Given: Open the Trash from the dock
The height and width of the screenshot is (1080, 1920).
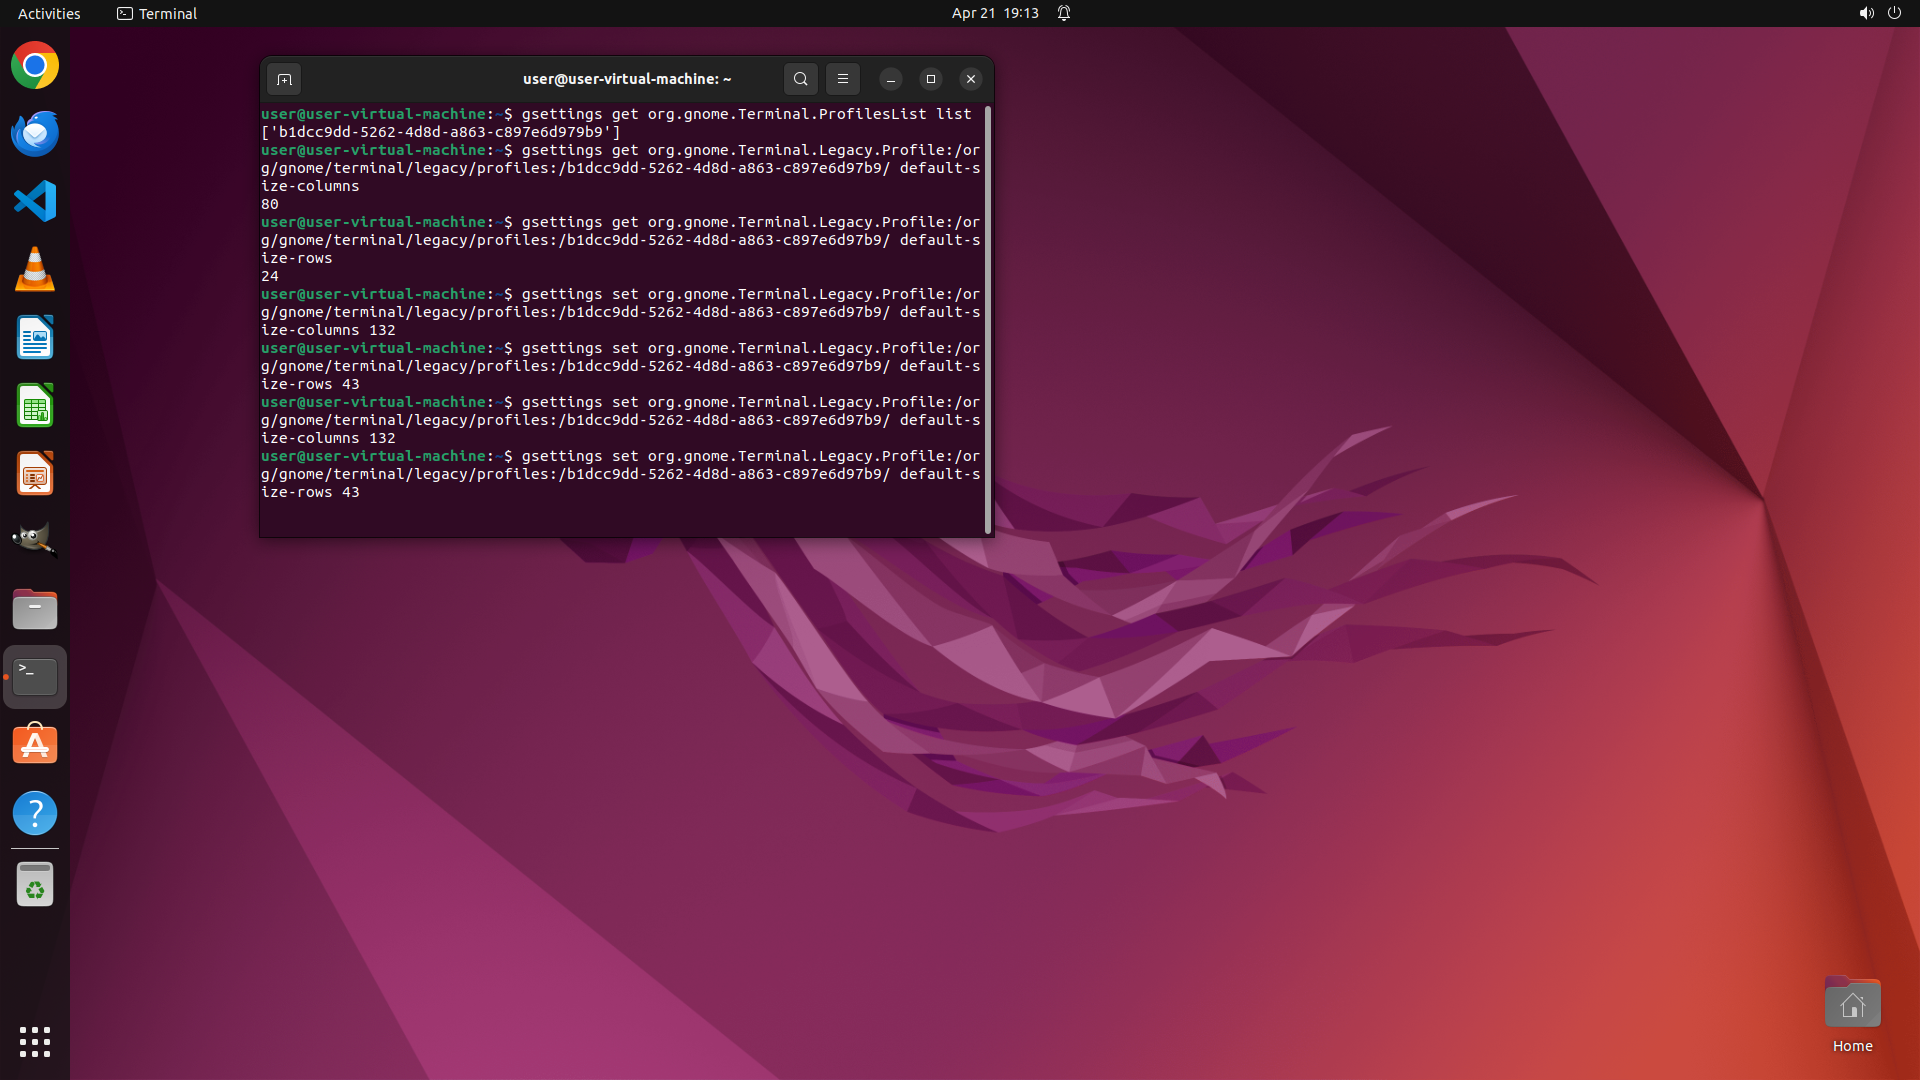Looking at the screenshot, I should (35, 885).
